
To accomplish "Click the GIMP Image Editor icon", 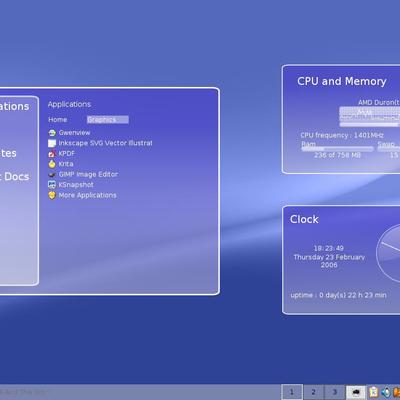I will tap(52, 174).
